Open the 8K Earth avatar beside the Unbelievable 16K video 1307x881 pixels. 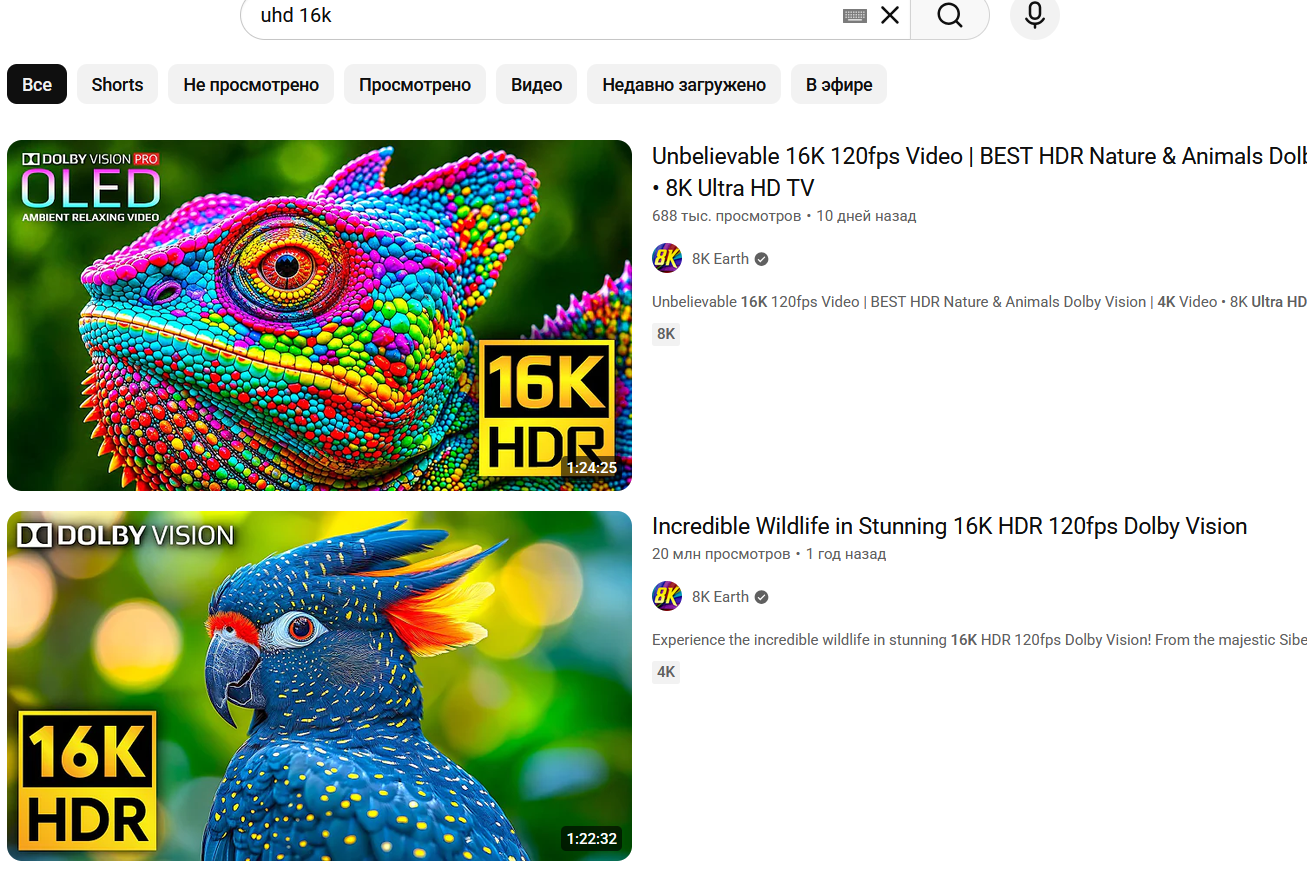pyautogui.click(x=667, y=258)
